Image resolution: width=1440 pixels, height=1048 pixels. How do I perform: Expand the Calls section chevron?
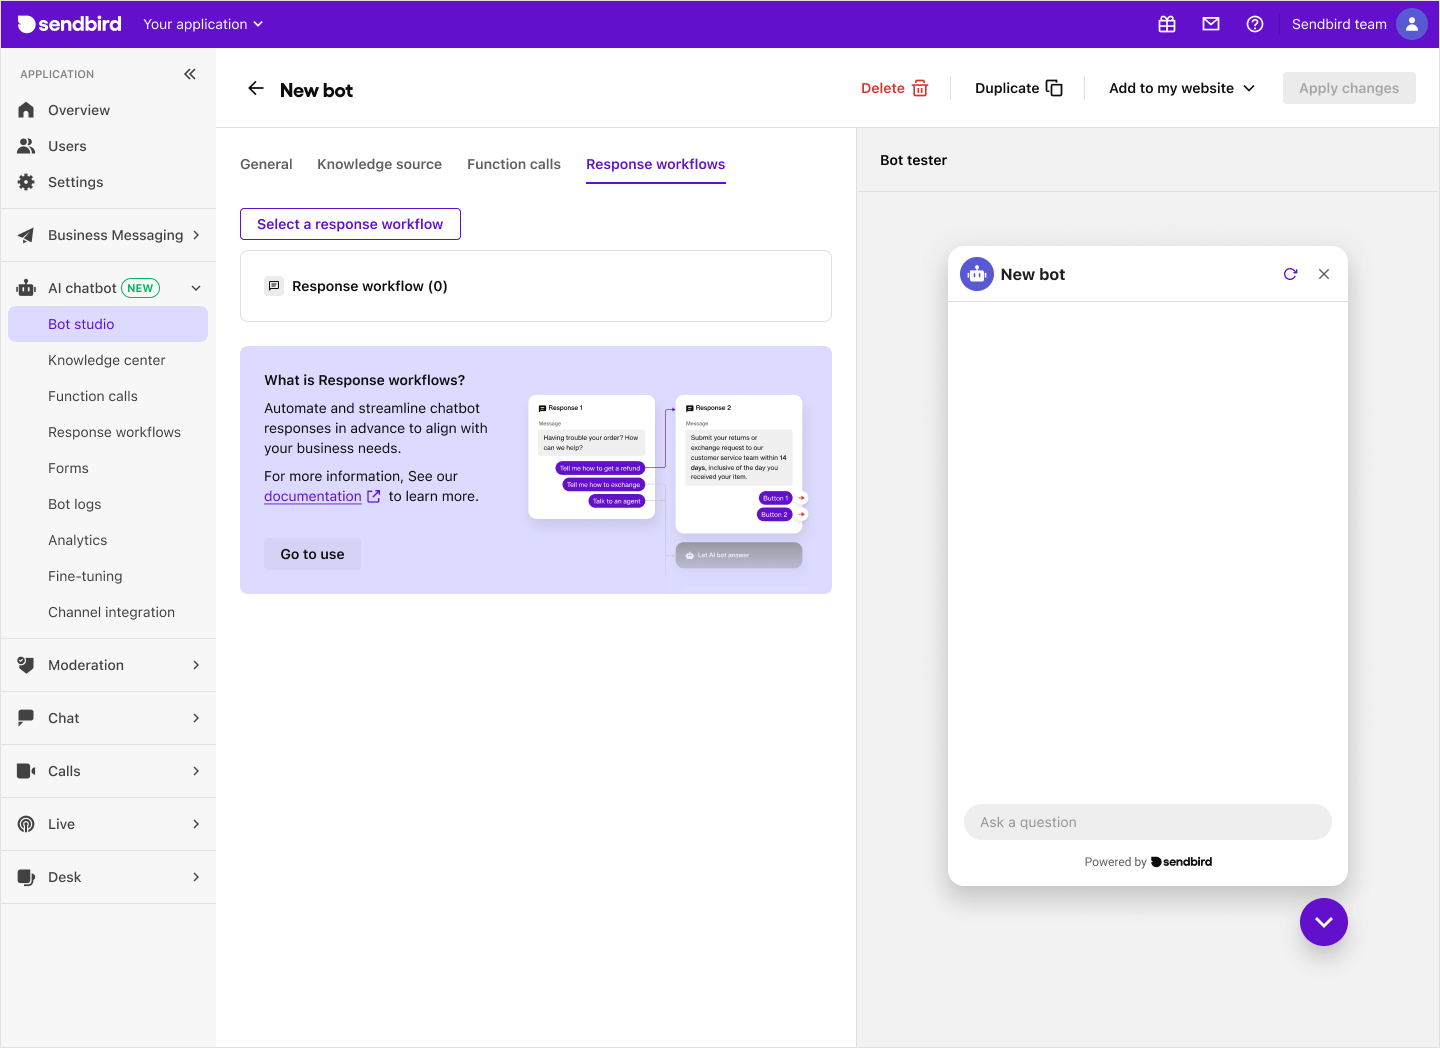pos(196,771)
